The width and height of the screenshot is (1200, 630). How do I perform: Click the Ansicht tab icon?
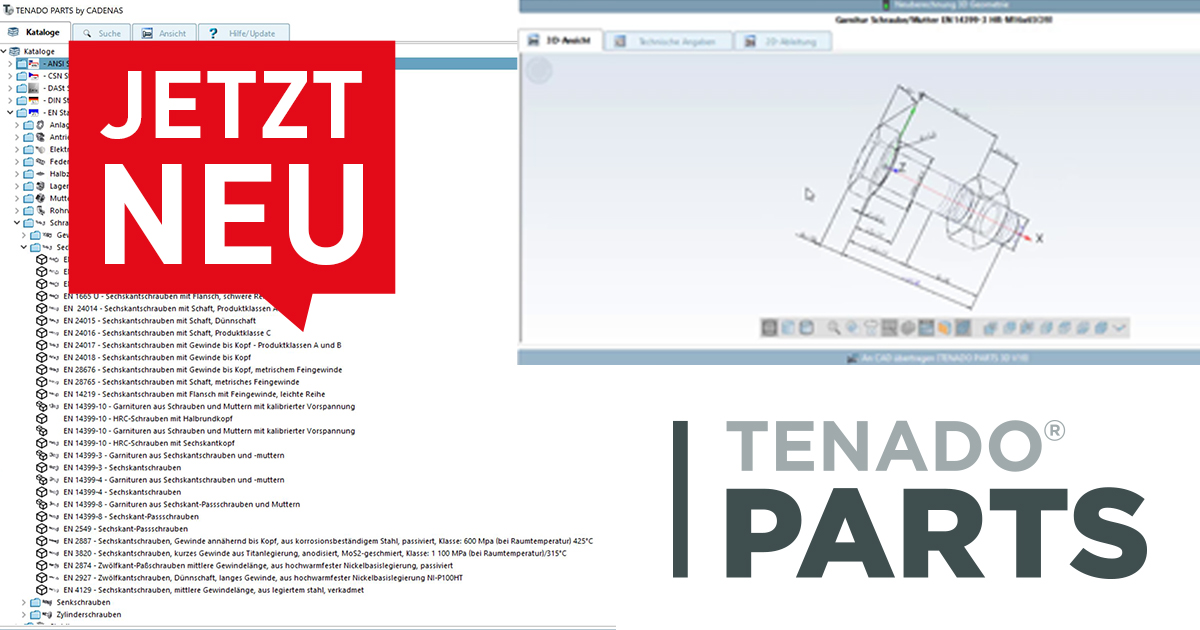click(x=148, y=33)
